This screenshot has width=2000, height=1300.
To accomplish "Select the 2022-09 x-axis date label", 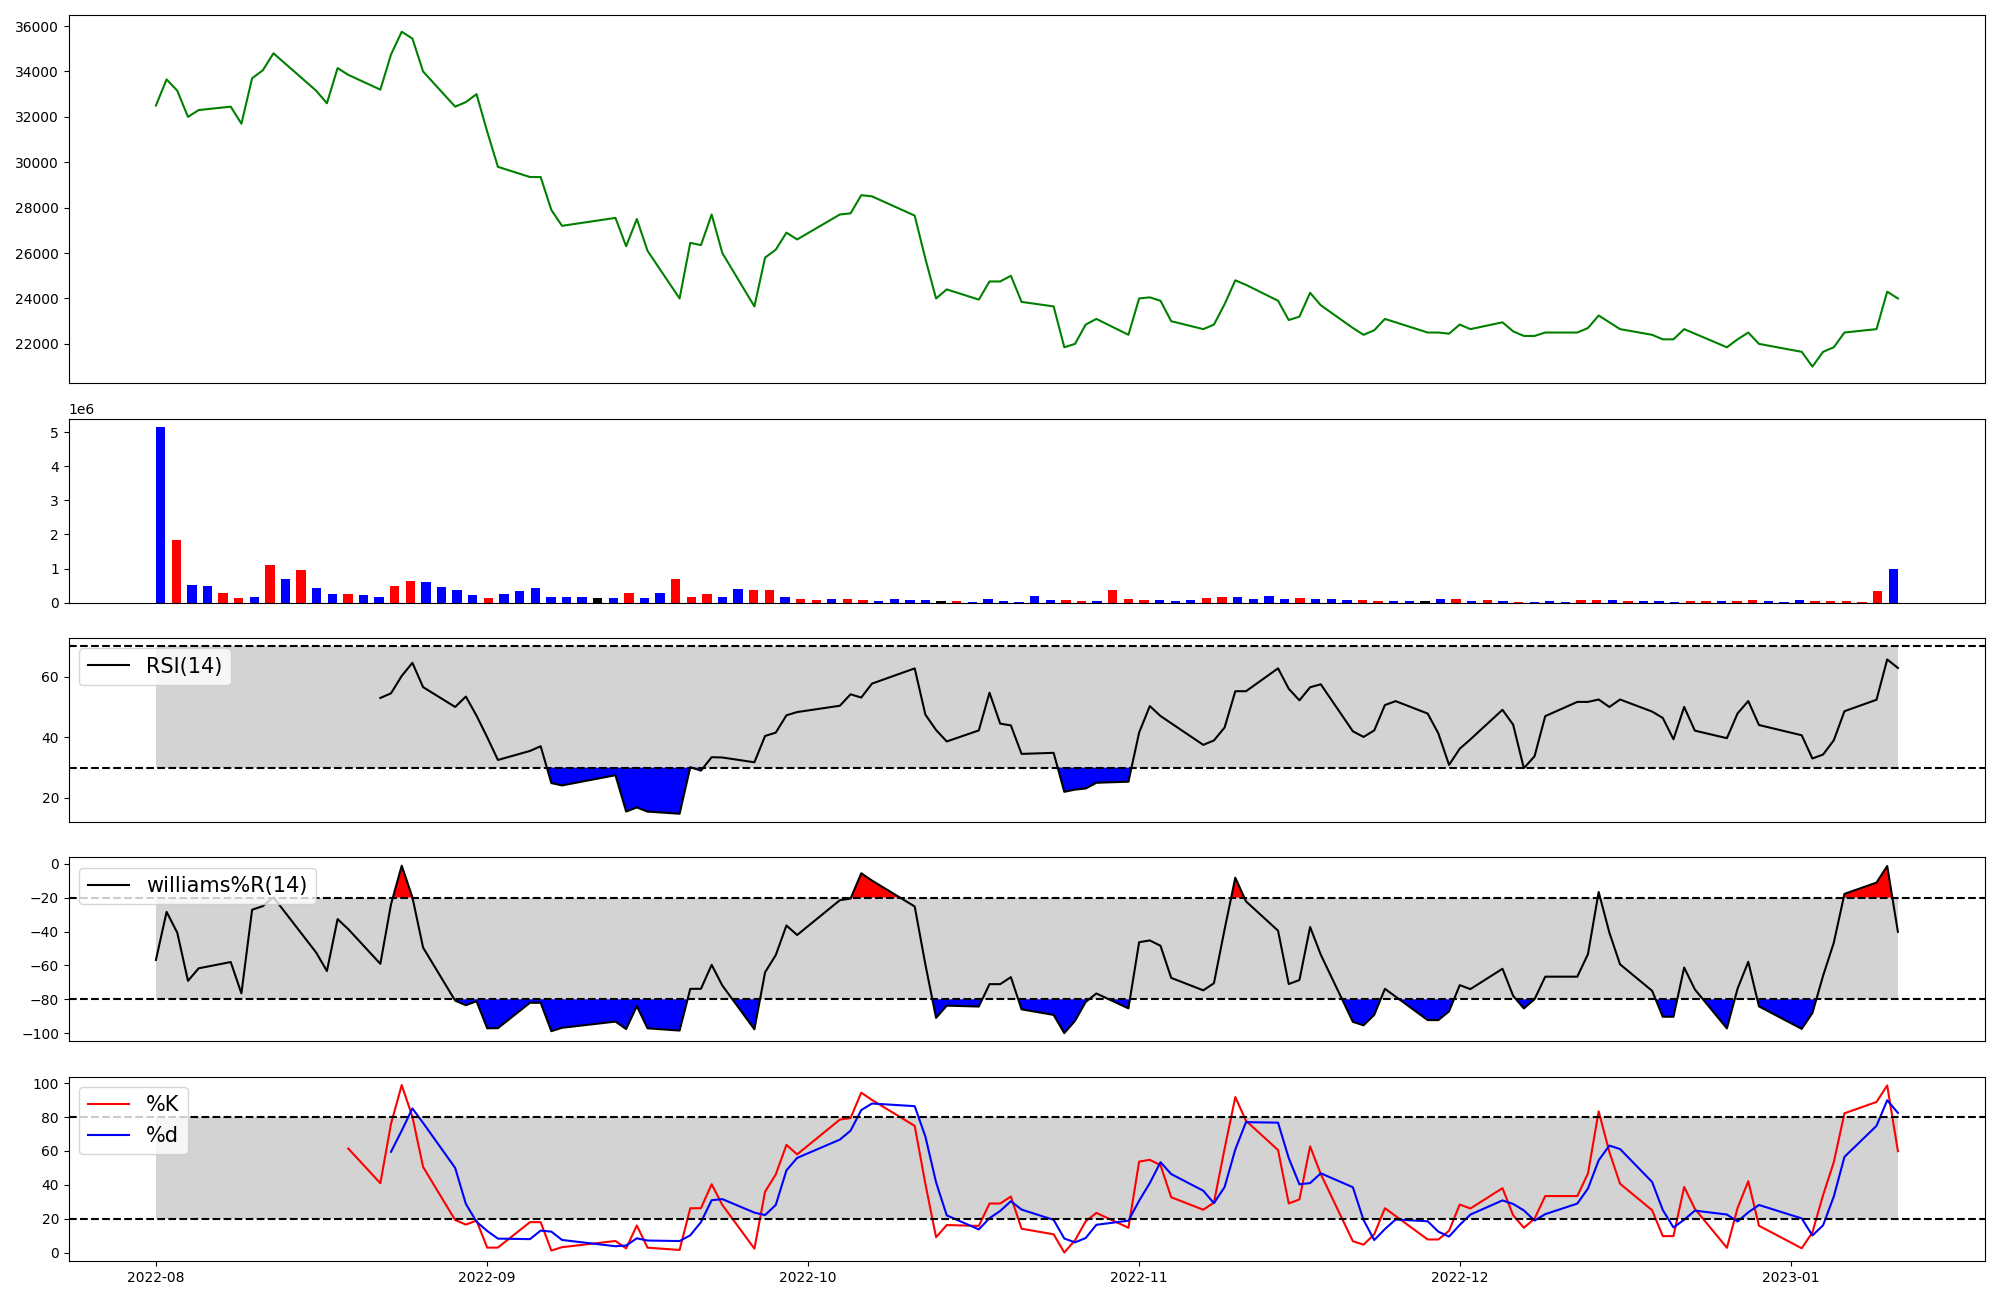I will click(487, 1277).
